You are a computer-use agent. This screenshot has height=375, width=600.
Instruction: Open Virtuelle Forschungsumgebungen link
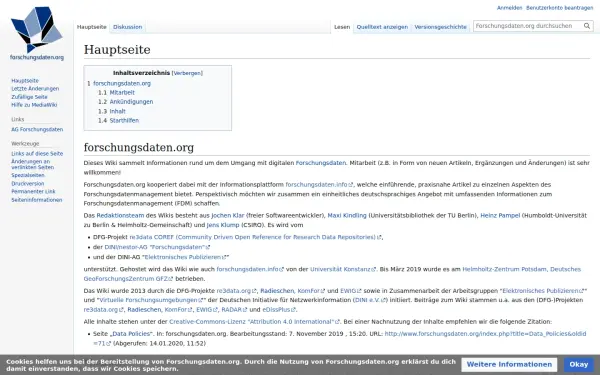point(151,300)
